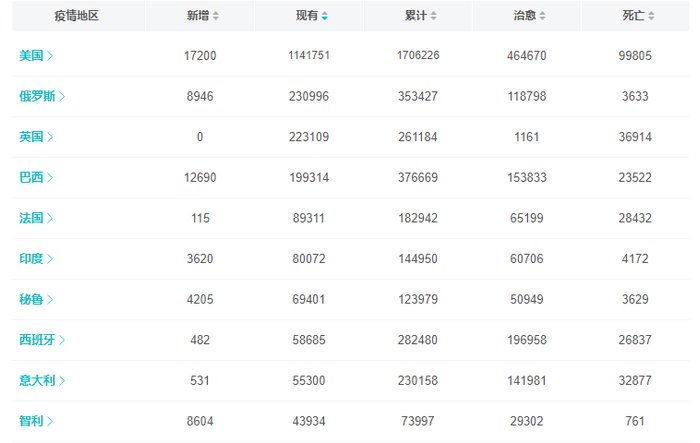Sort the table by 累计 column

tap(421, 16)
